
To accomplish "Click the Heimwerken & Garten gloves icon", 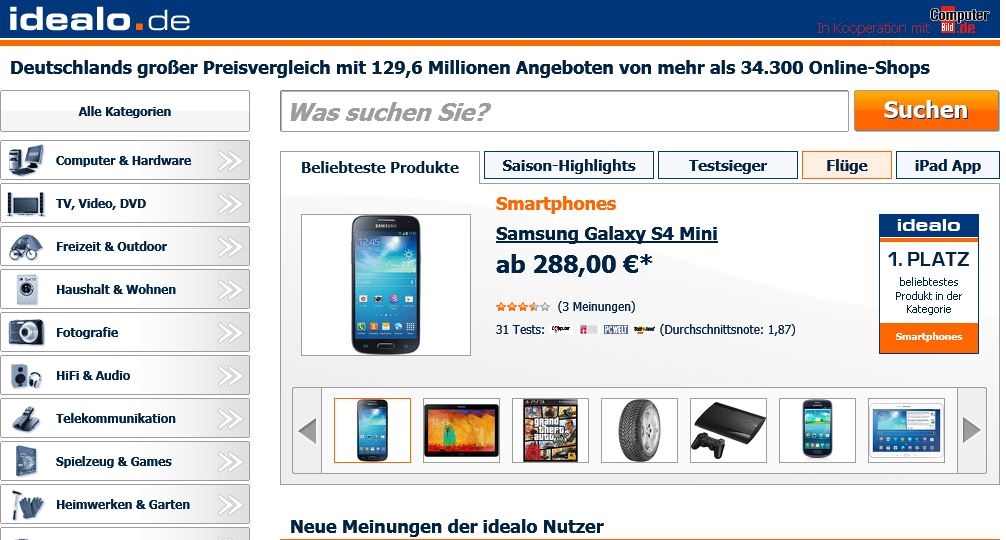I will coord(28,505).
